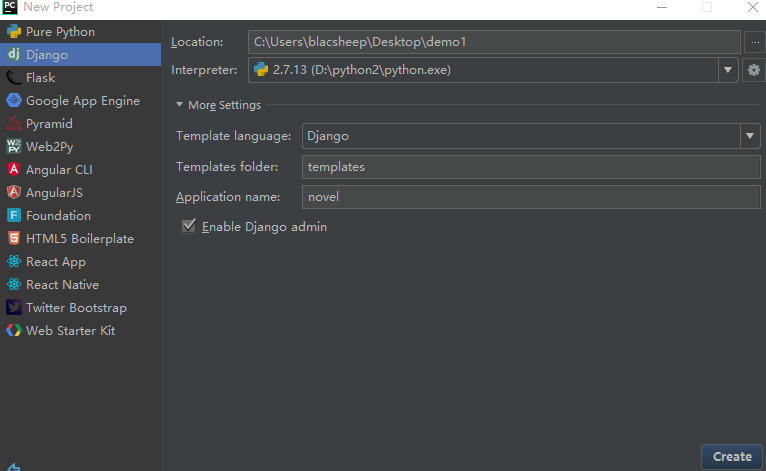Click the HTML5 Boilerplate icon
The width and height of the screenshot is (766, 471).
click(x=14, y=239)
